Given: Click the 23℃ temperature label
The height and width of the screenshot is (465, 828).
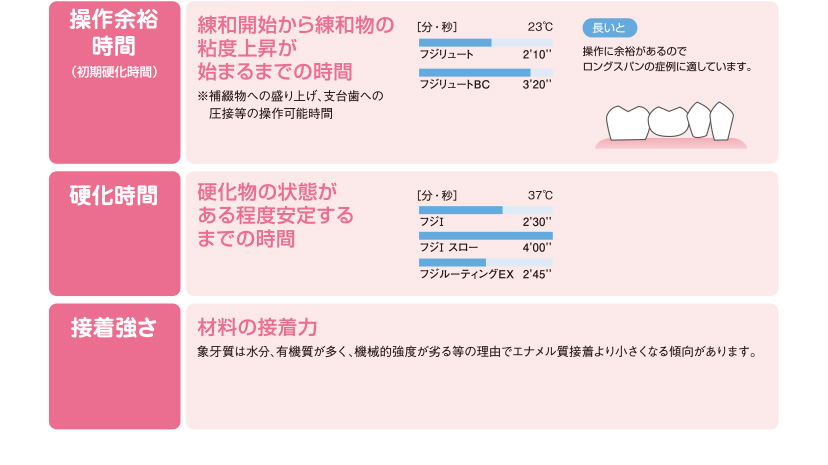Looking at the screenshot, I should (x=540, y=27).
